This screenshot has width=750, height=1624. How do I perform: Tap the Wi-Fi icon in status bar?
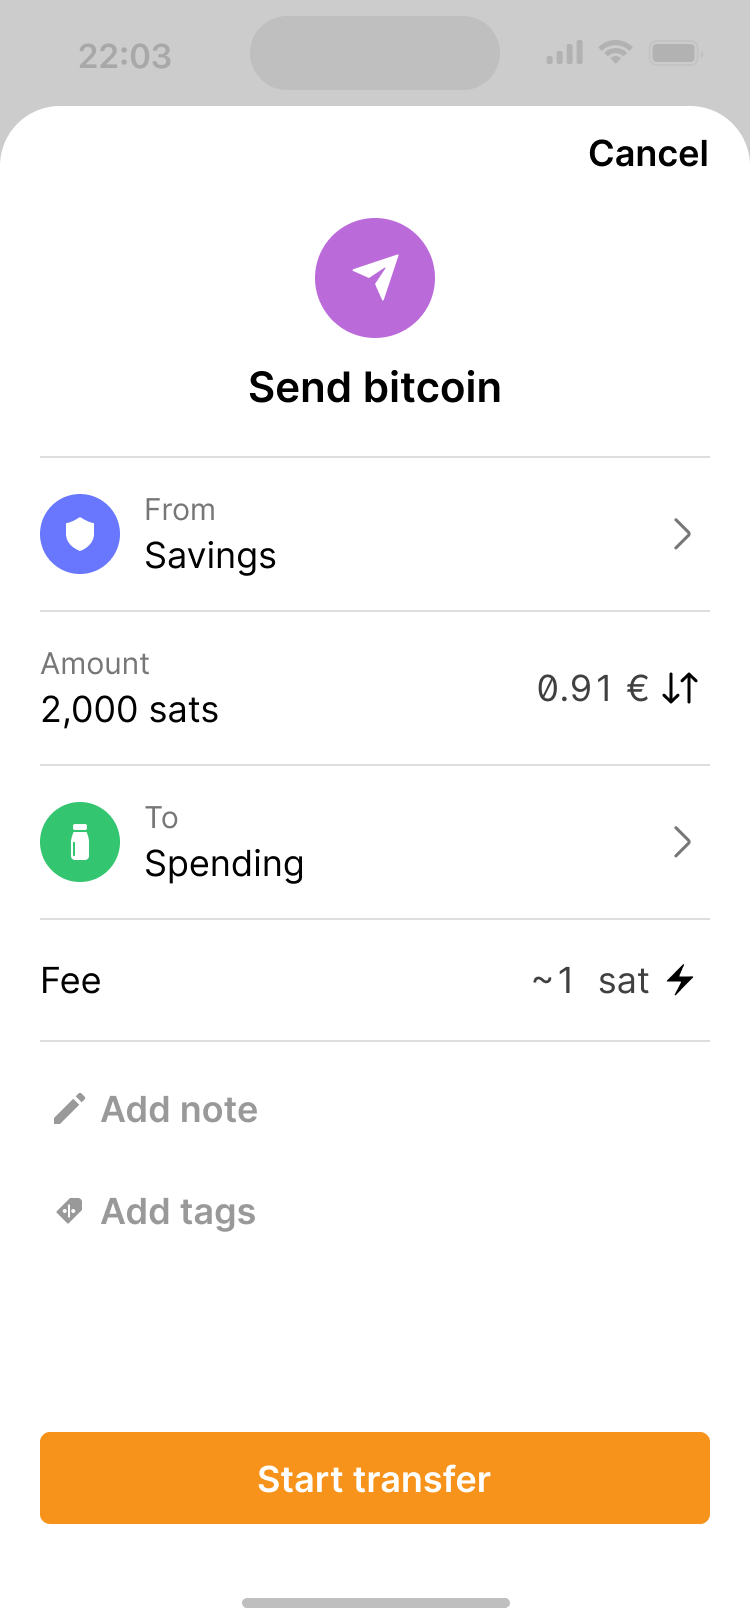pyautogui.click(x=615, y=51)
